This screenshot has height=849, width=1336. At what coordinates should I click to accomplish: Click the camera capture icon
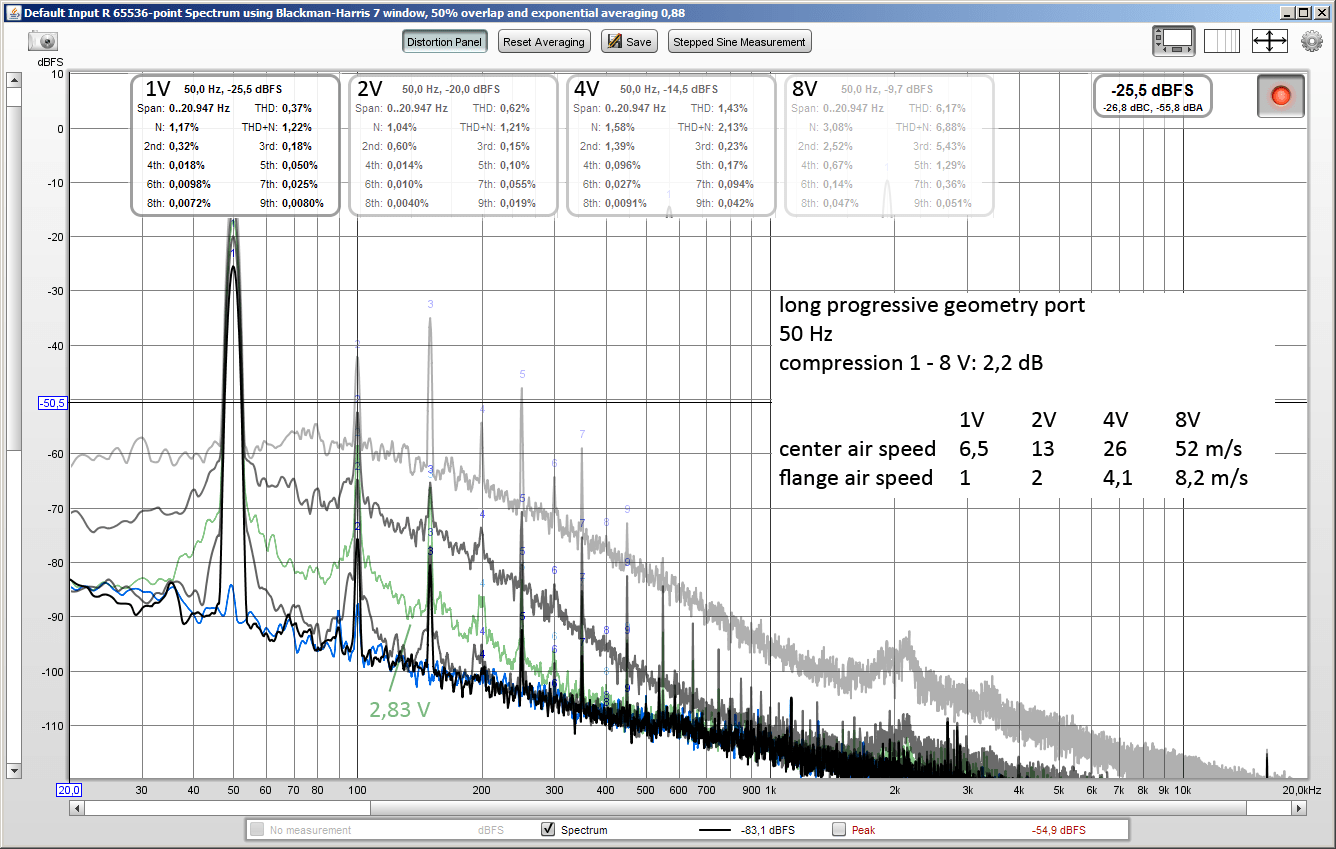click(43, 41)
